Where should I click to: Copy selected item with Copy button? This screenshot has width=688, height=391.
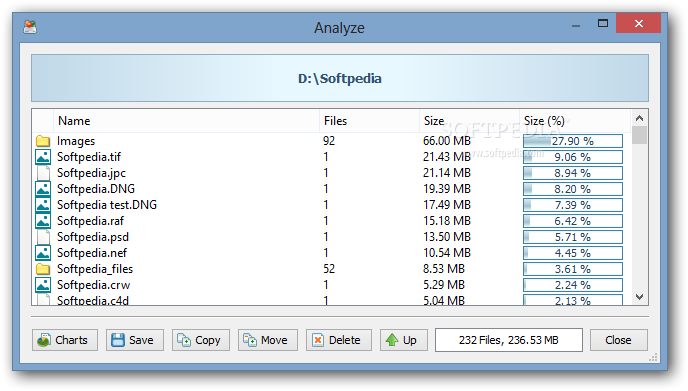click(x=201, y=340)
